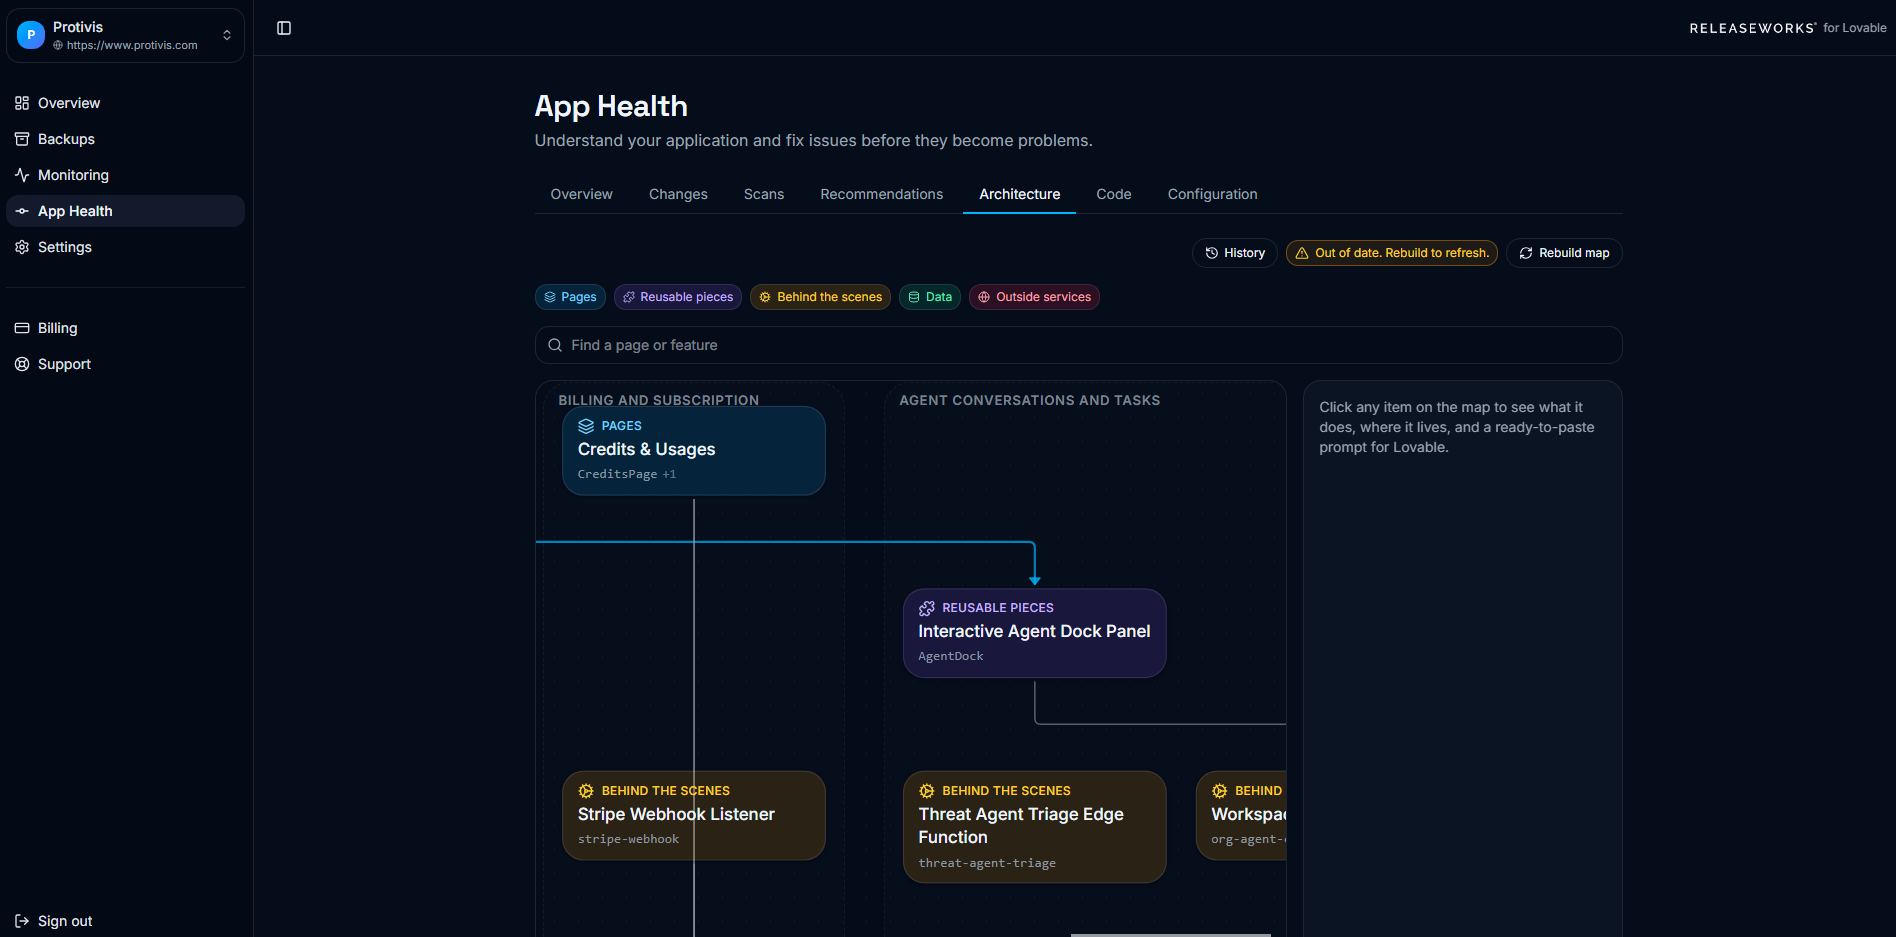The height and width of the screenshot is (937, 1896).
Task: Switch to the Code tab
Action: [x=1113, y=194]
